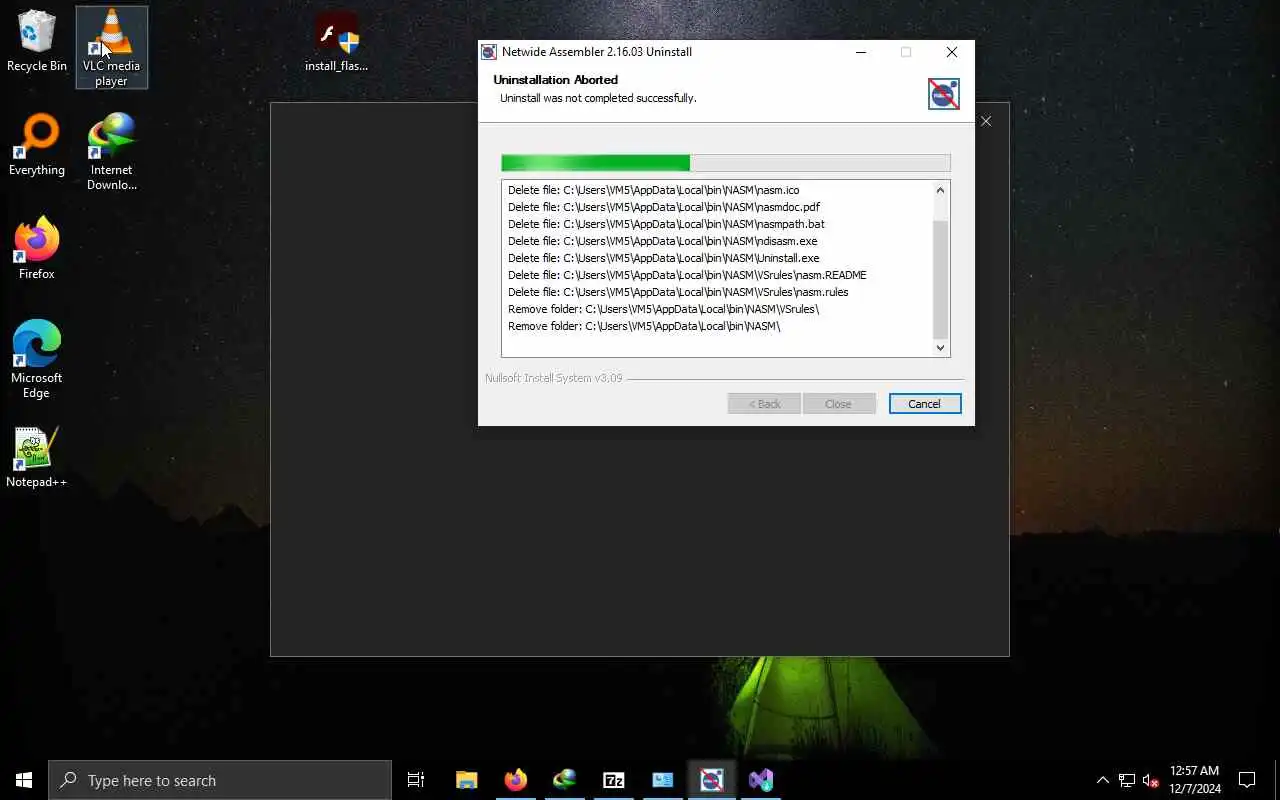The height and width of the screenshot is (800, 1280).
Task: Click the NASM uninstaller header logo
Action: coord(943,94)
